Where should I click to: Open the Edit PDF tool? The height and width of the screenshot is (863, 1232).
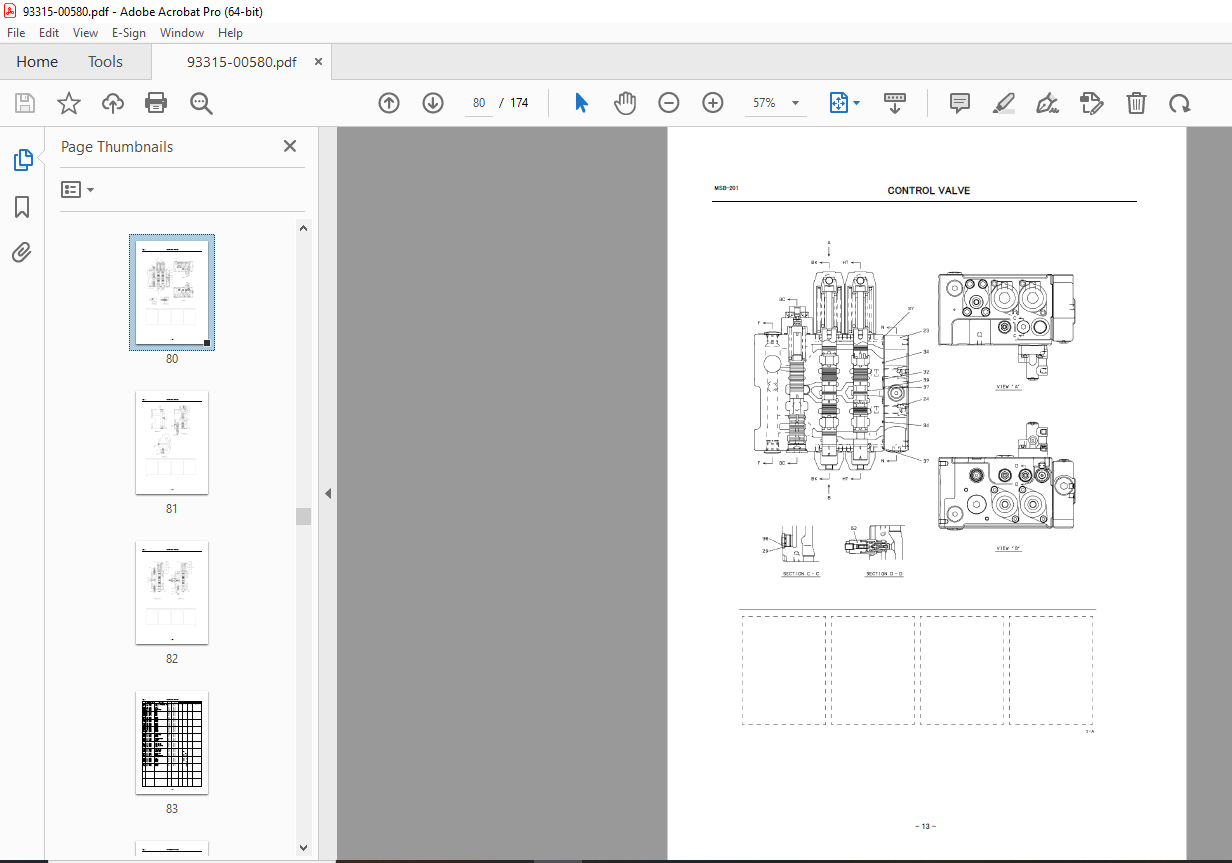[x=1091, y=103]
